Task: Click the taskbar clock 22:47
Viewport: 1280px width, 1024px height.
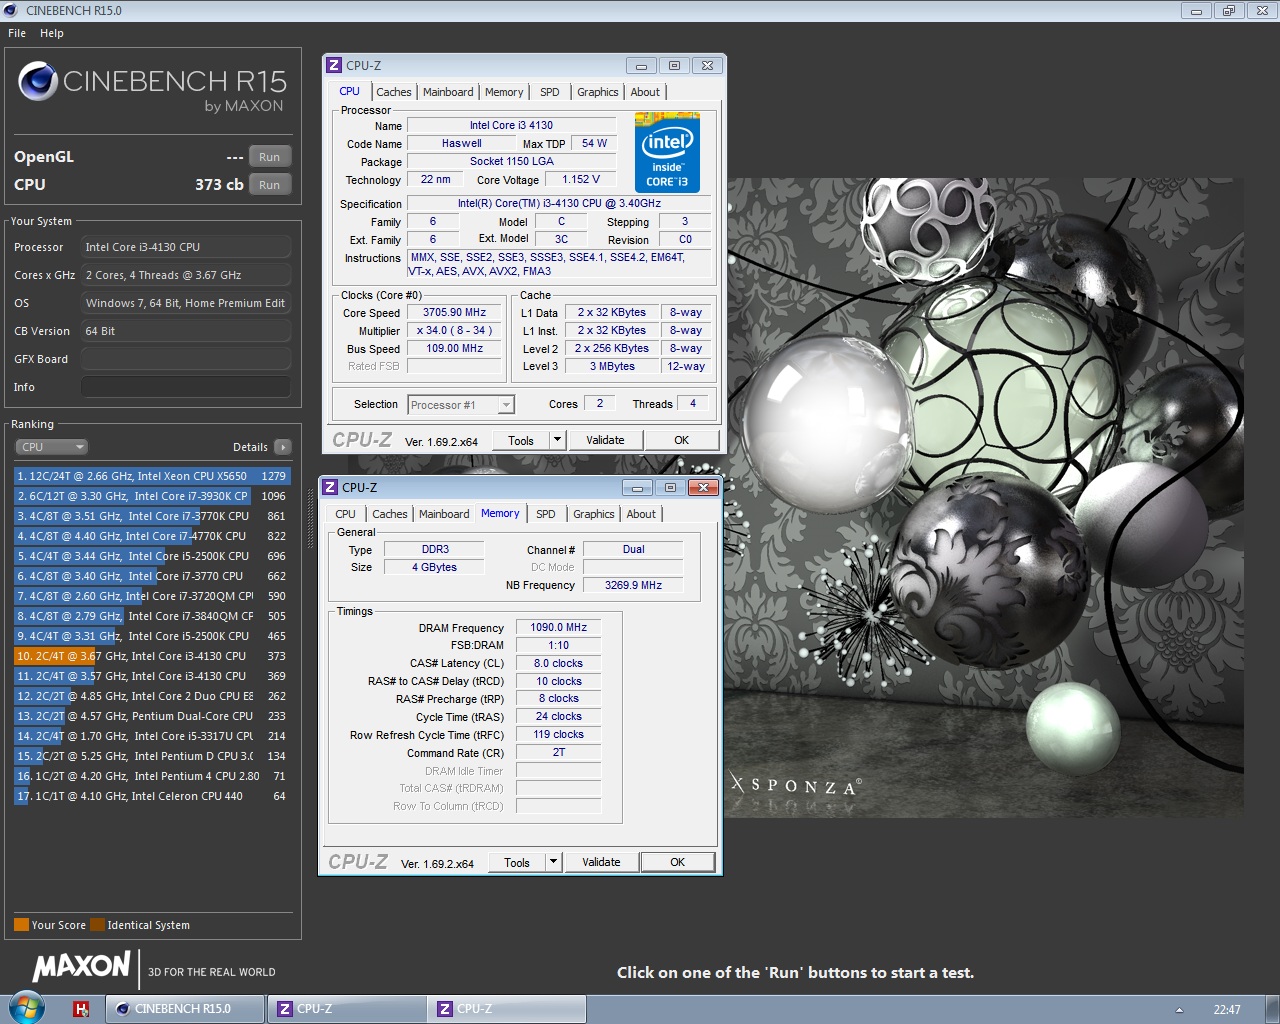Action: 1227,1010
